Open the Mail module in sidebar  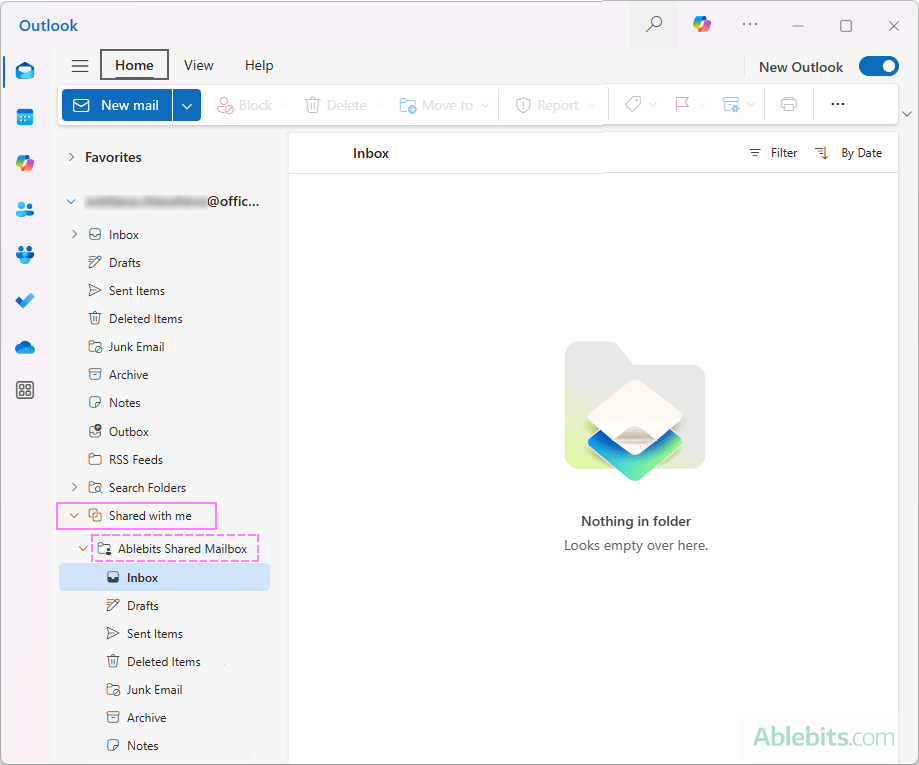point(25,71)
